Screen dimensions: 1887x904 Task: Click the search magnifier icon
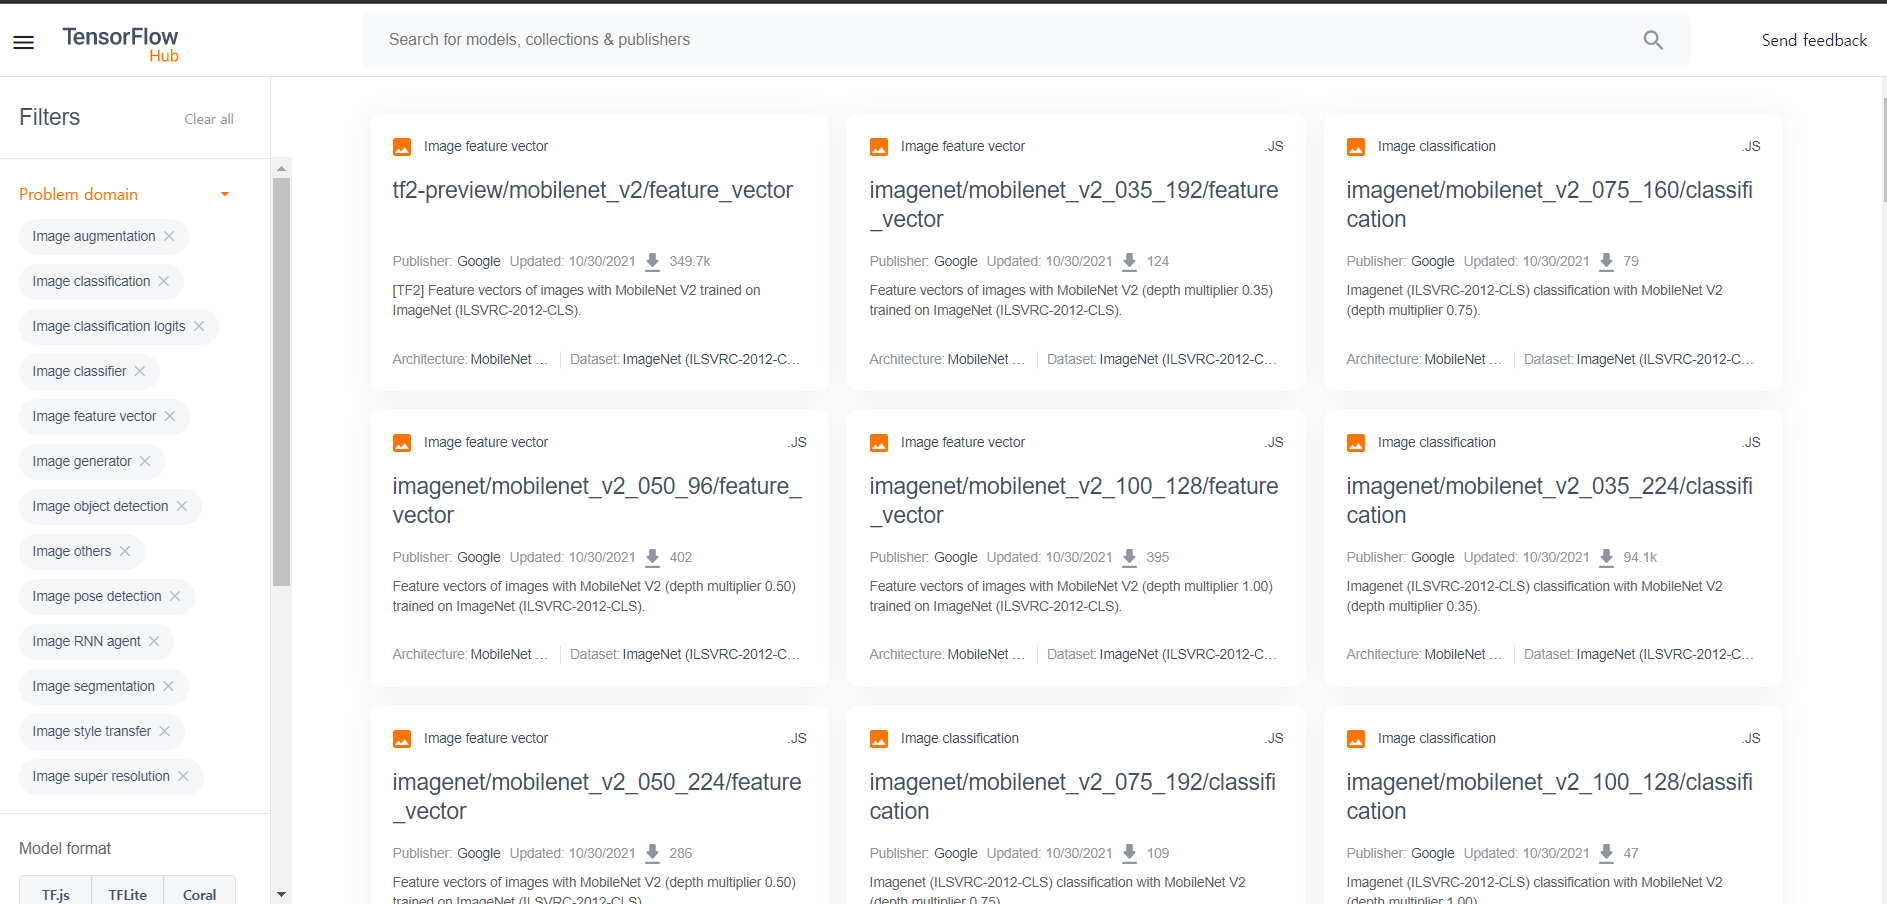pos(1653,40)
